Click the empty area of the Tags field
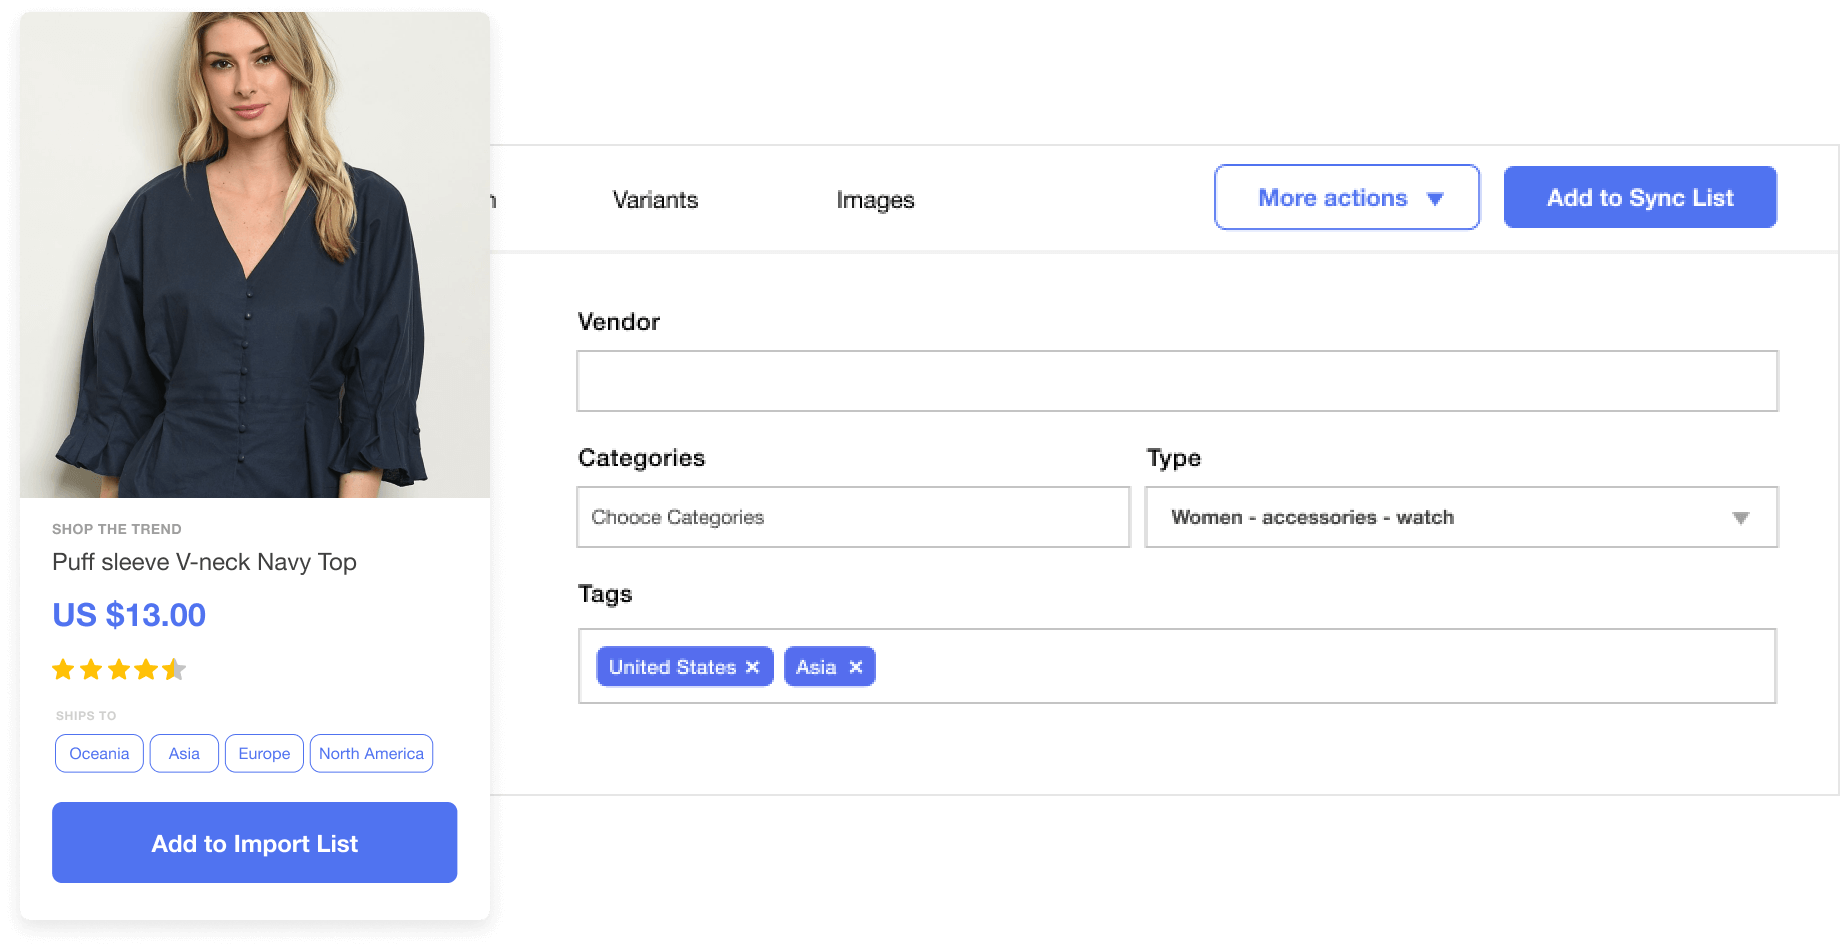The width and height of the screenshot is (1840, 948). tap(1300, 667)
